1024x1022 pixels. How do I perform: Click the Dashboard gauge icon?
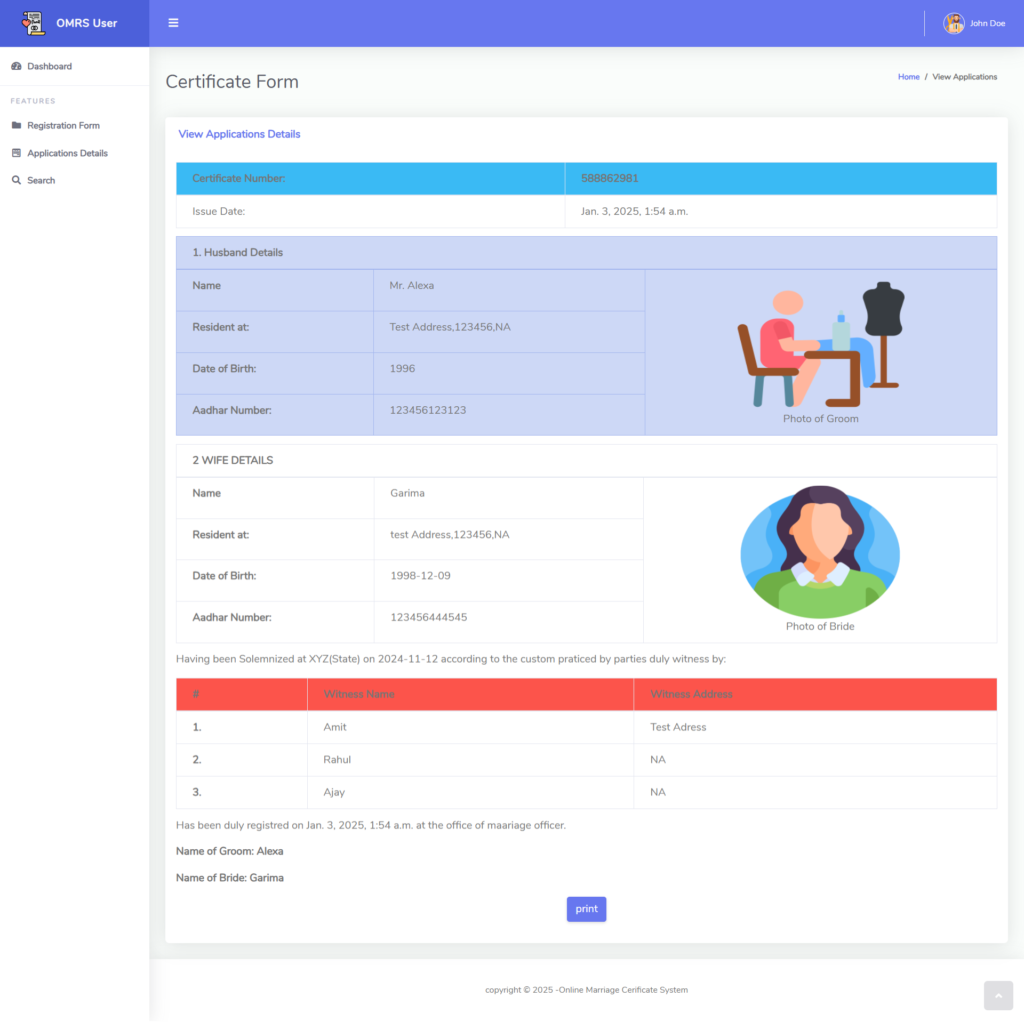point(16,66)
